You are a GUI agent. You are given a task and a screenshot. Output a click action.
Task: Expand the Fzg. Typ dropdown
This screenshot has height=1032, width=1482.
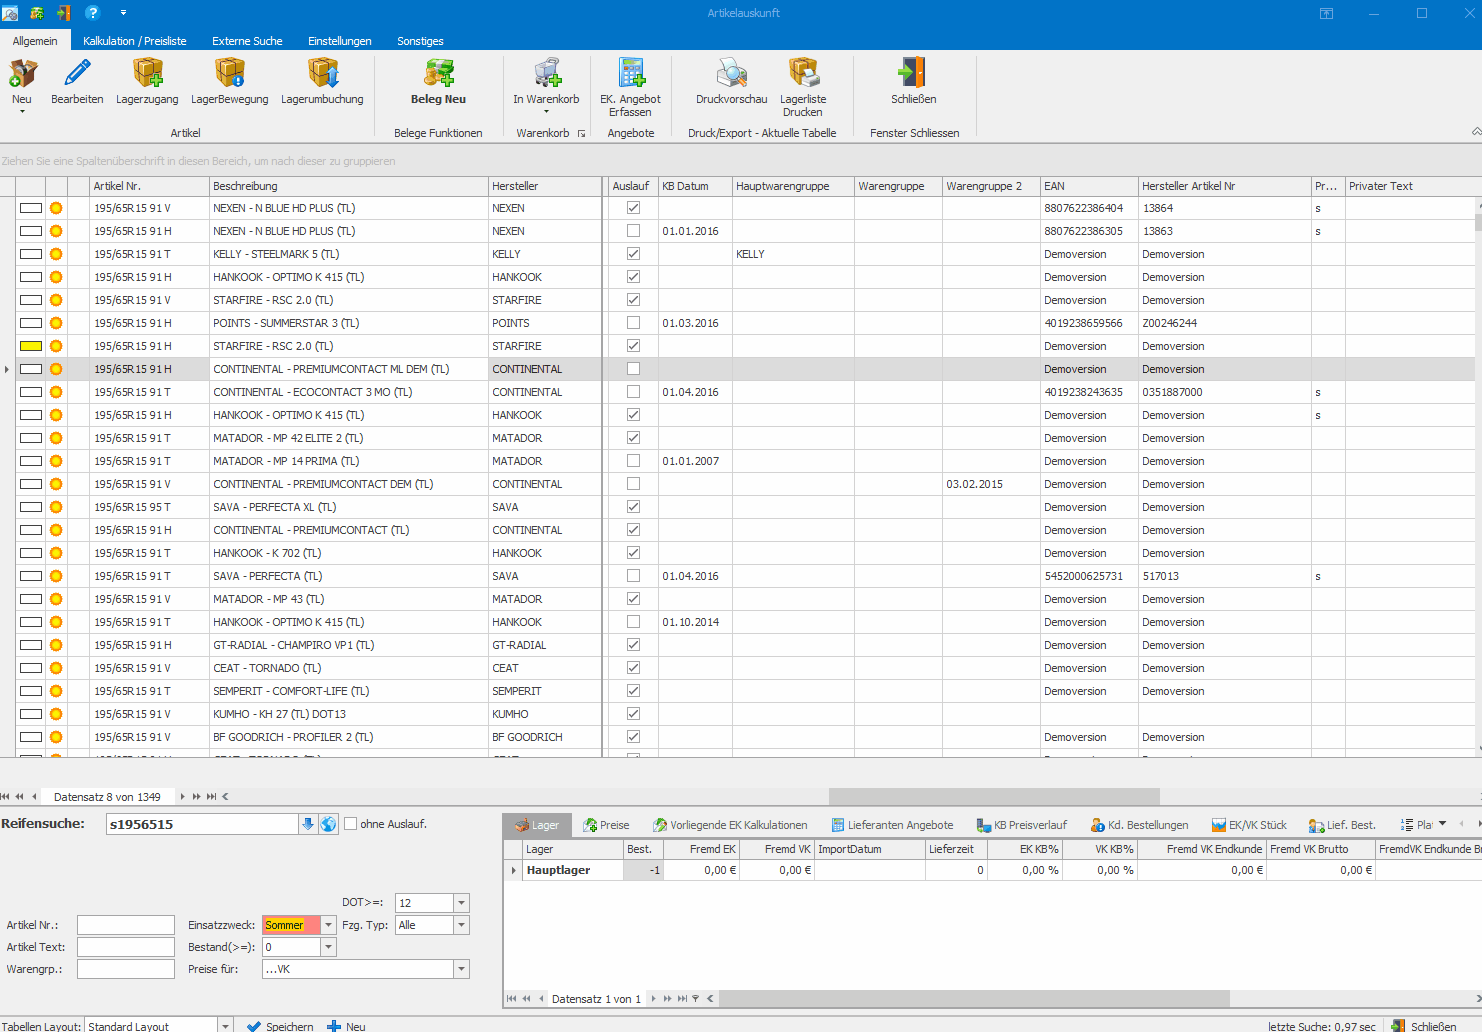461,925
